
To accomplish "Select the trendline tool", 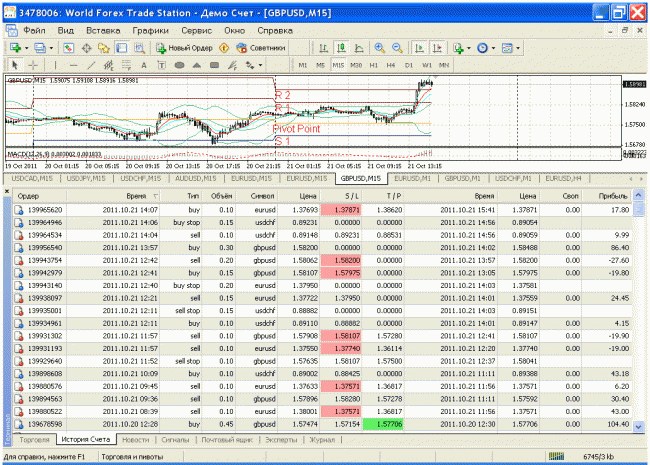I will 91,65.
